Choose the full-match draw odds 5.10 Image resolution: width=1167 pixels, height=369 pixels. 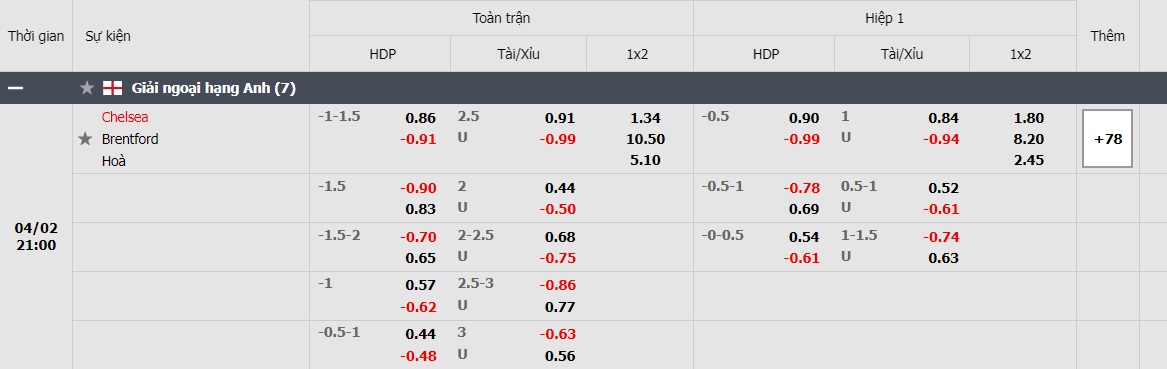click(x=645, y=160)
